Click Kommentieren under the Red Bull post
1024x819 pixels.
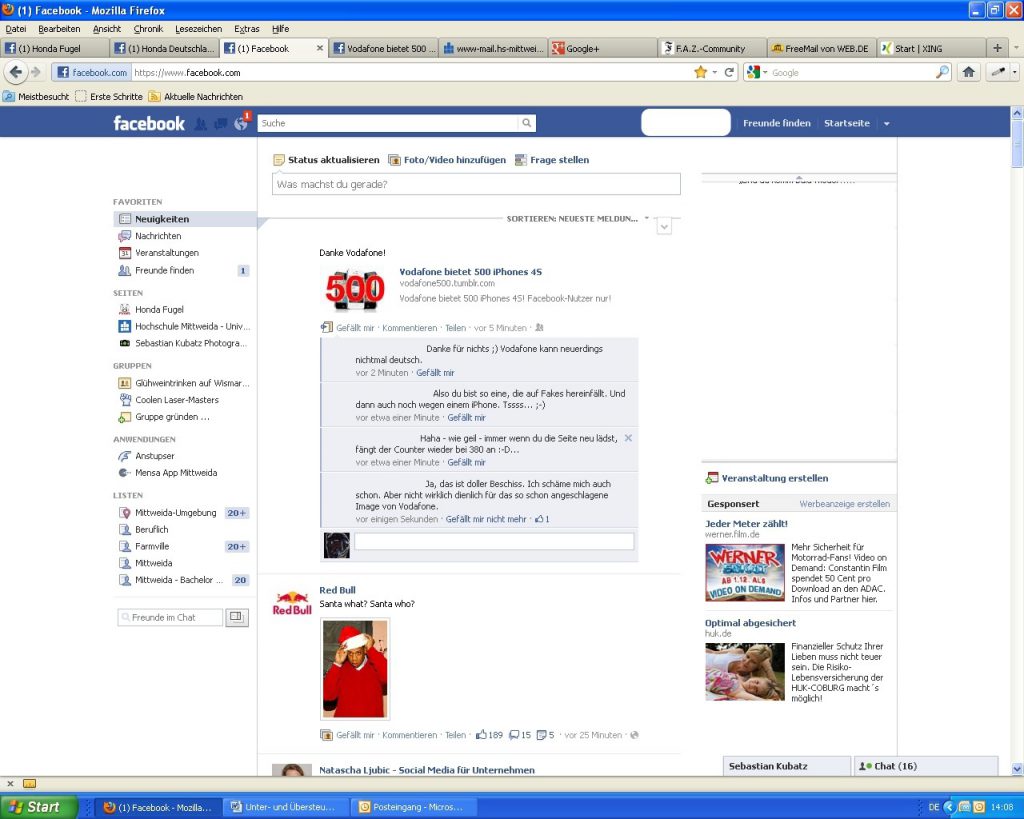point(409,735)
